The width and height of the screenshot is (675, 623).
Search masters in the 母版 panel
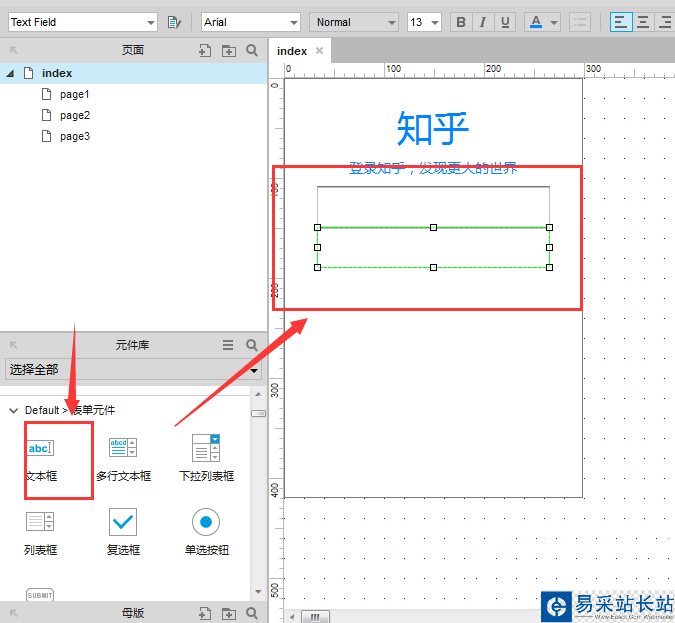252,613
